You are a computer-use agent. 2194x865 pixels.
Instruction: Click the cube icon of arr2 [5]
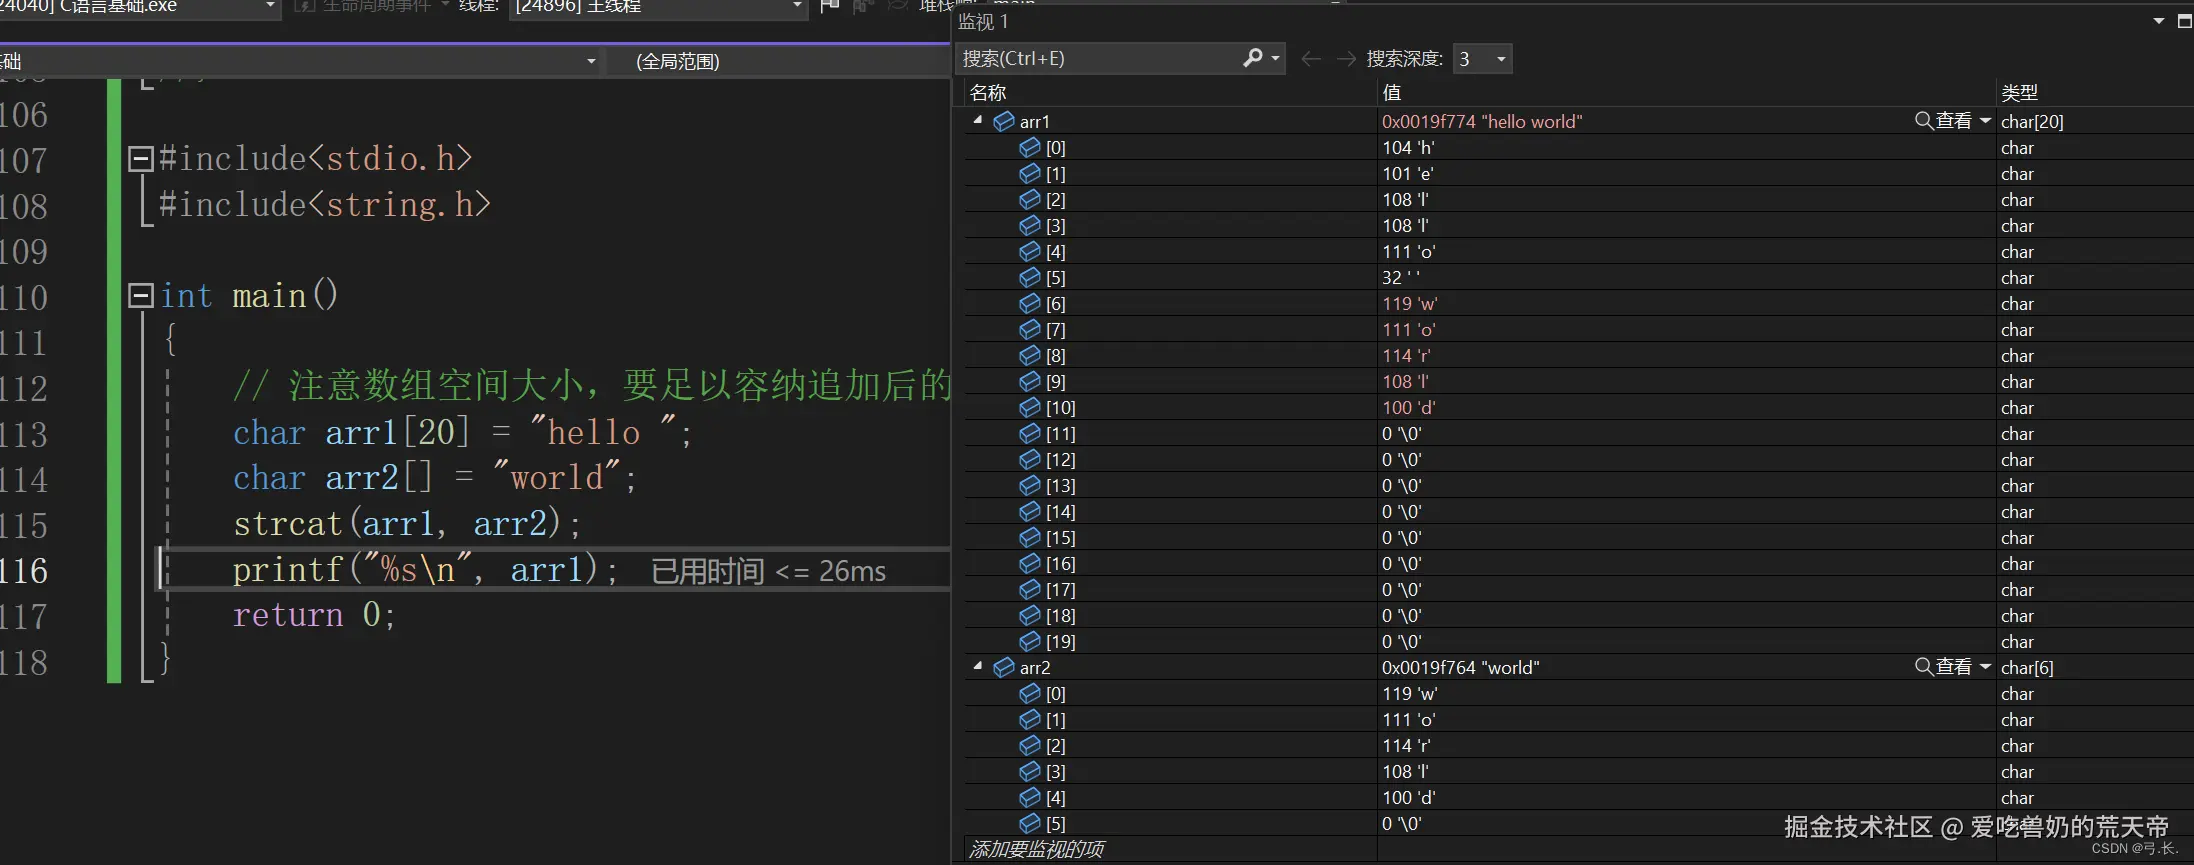pyautogui.click(x=1030, y=823)
